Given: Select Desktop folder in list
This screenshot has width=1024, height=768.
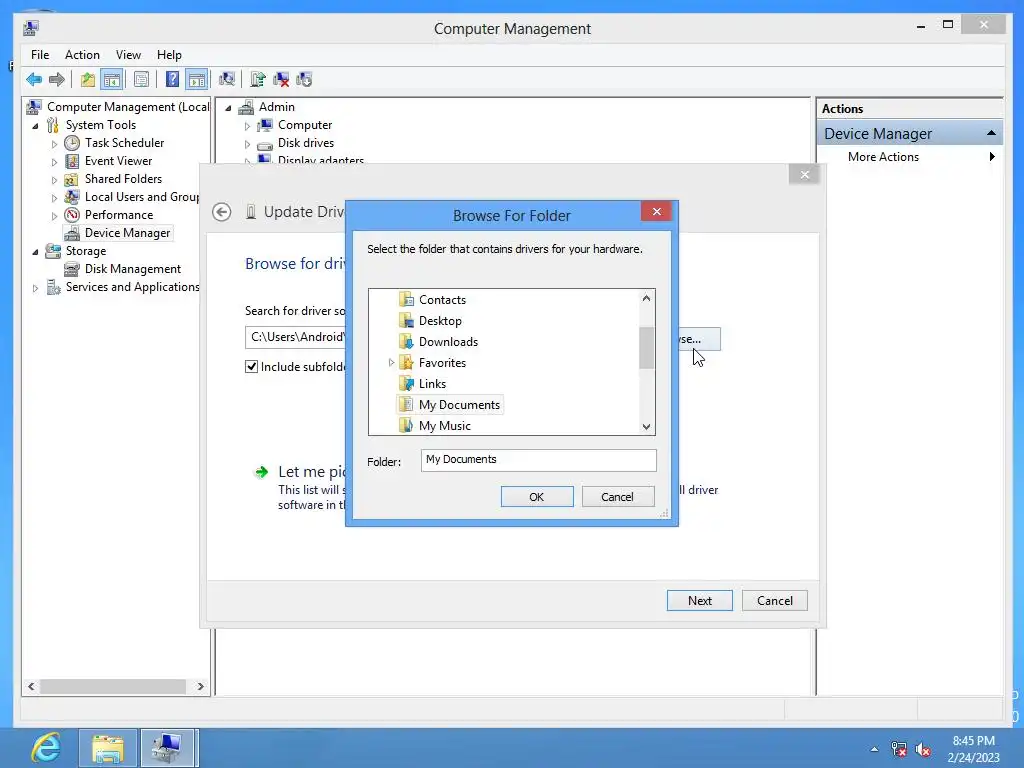Looking at the screenshot, I should click(440, 321).
